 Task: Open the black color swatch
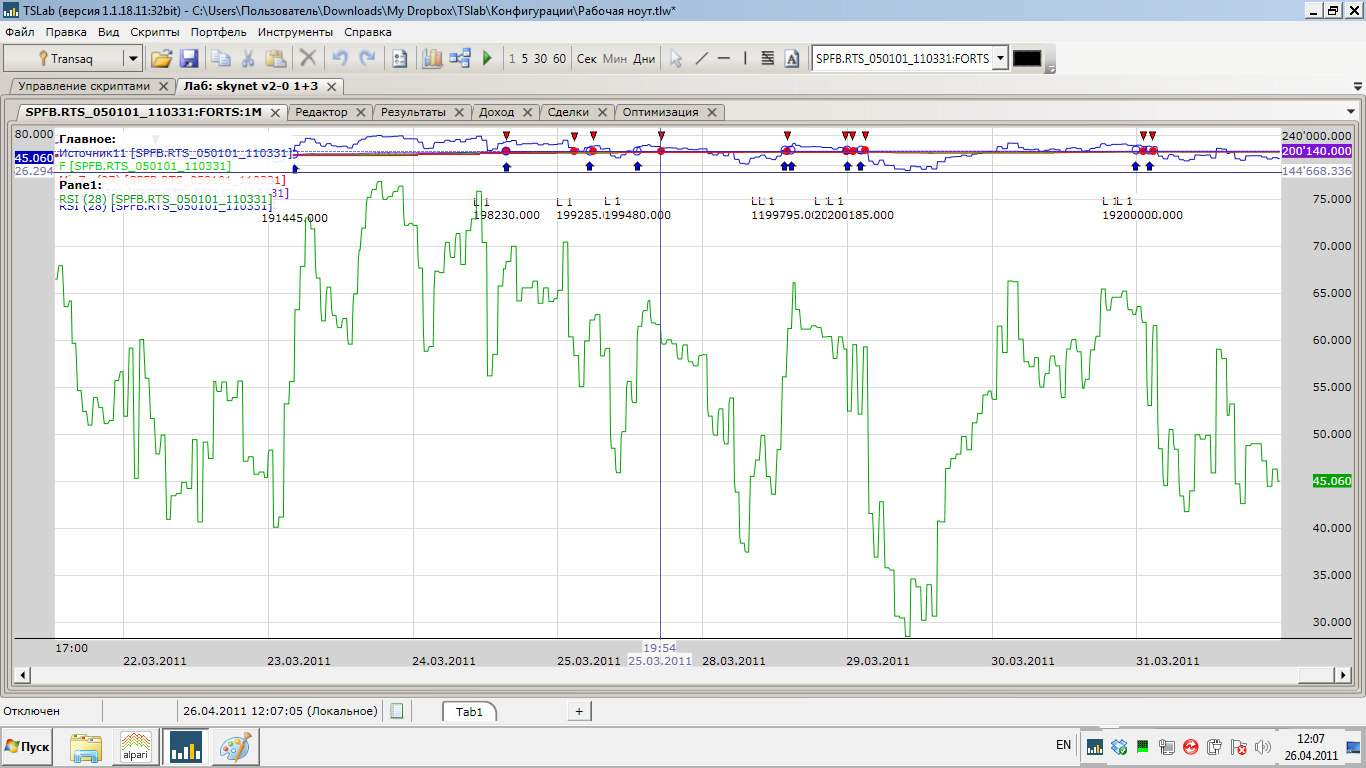click(x=1027, y=59)
